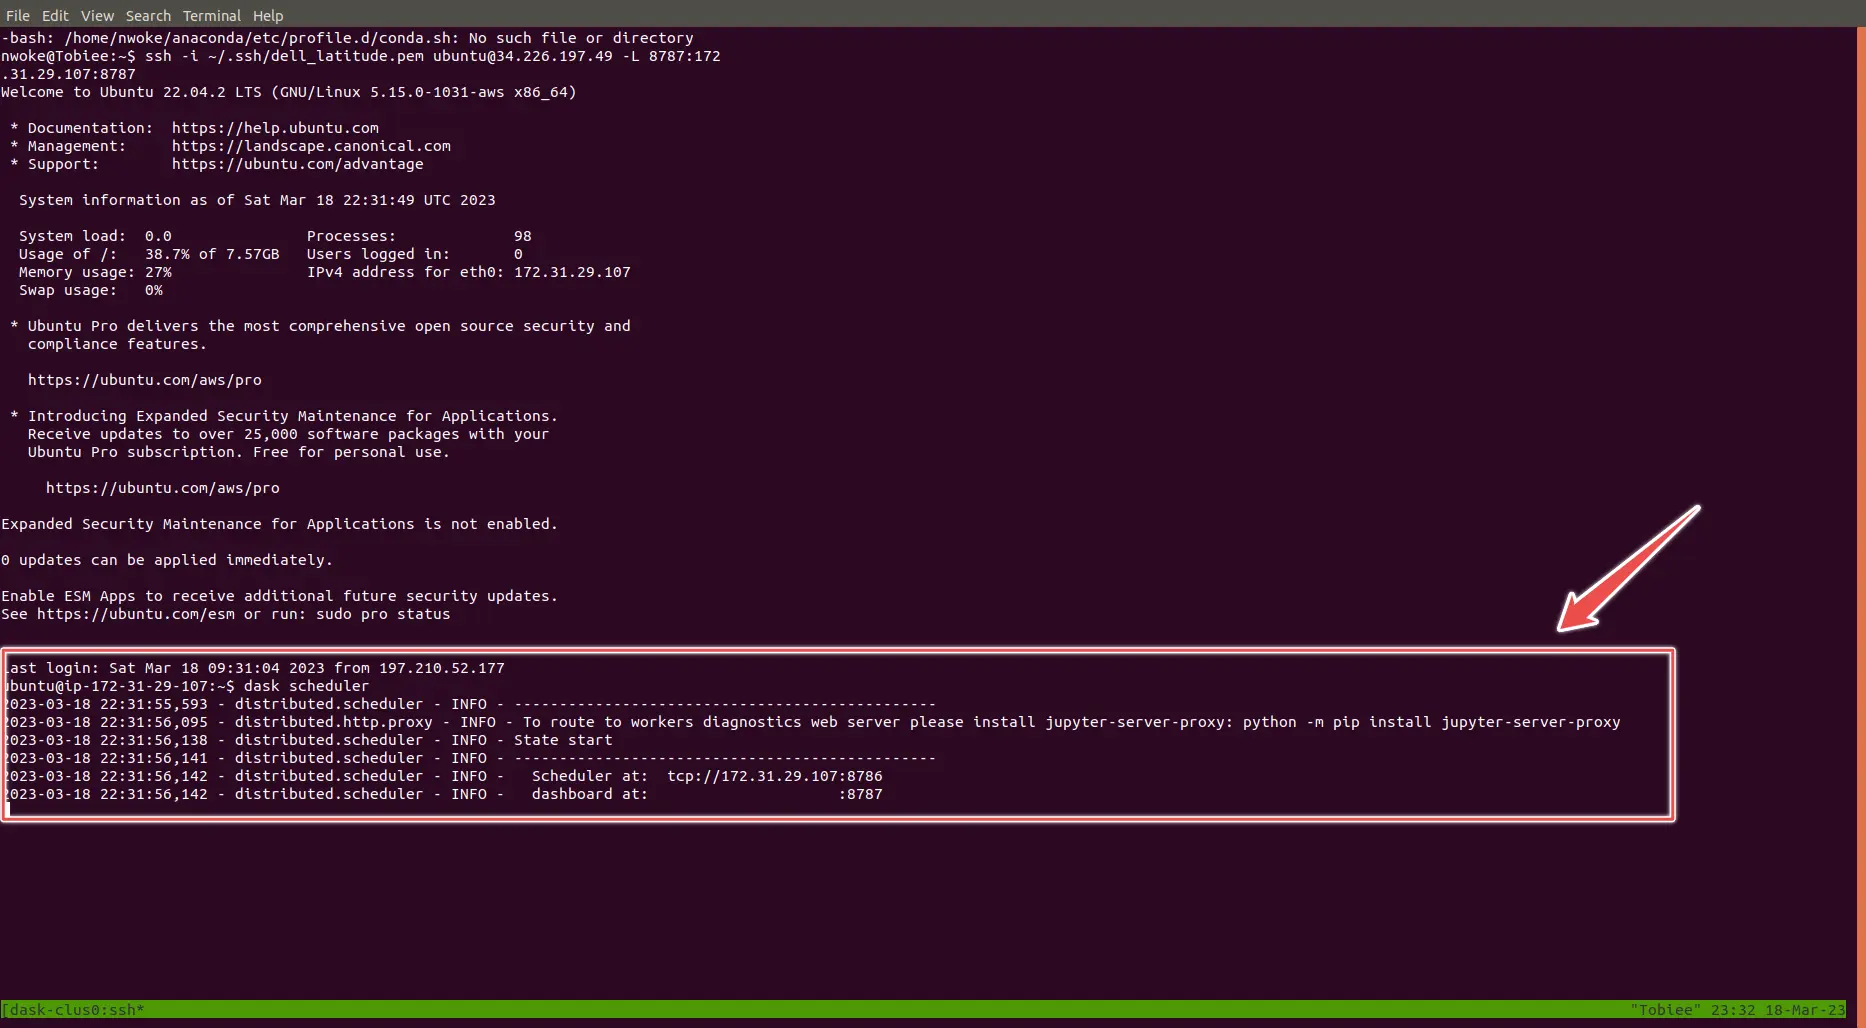The height and width of the screenshot is (1028, 1866).
Task: Click the "dask scheduler" command text
Action: [x=306, y=686]
